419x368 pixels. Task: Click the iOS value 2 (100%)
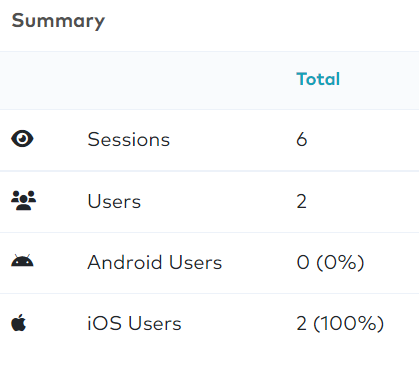click(x=340, y=323)
